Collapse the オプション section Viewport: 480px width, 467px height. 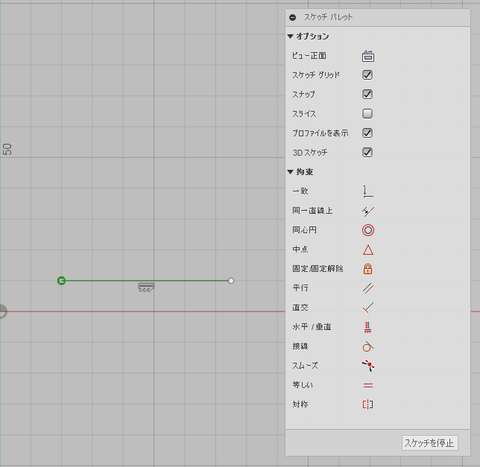pos(290,36)
